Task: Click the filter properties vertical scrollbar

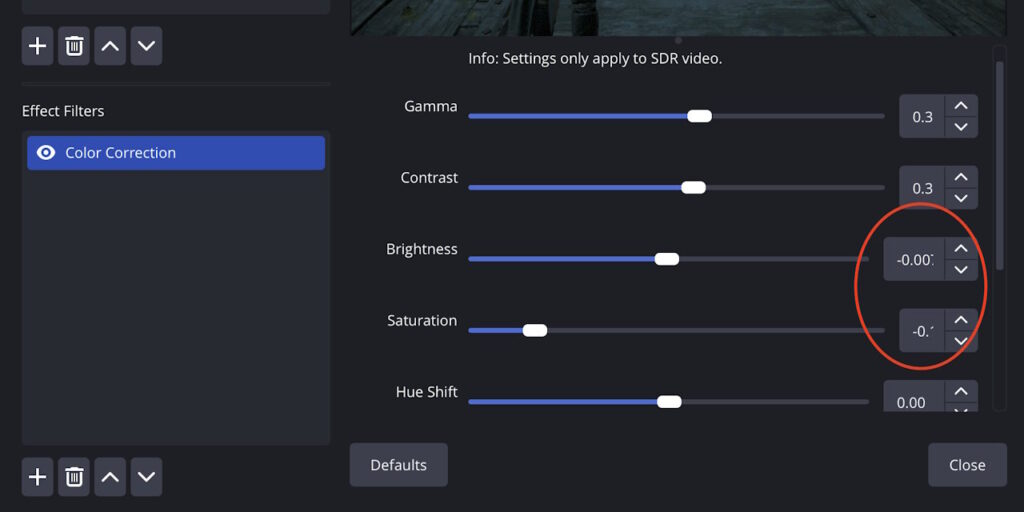Action: click(x=999, y=166)
